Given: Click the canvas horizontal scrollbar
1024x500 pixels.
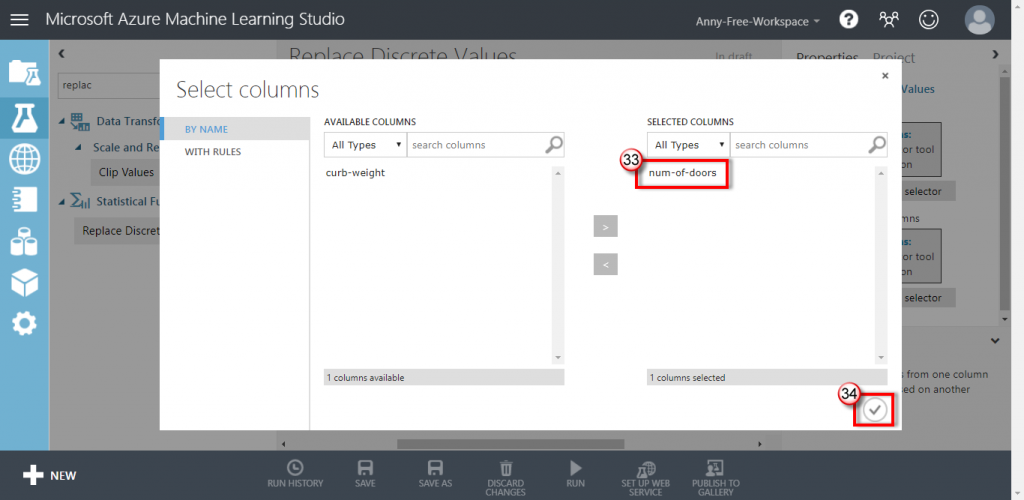Looking at the screenshot, I should (x=510, y=444).
